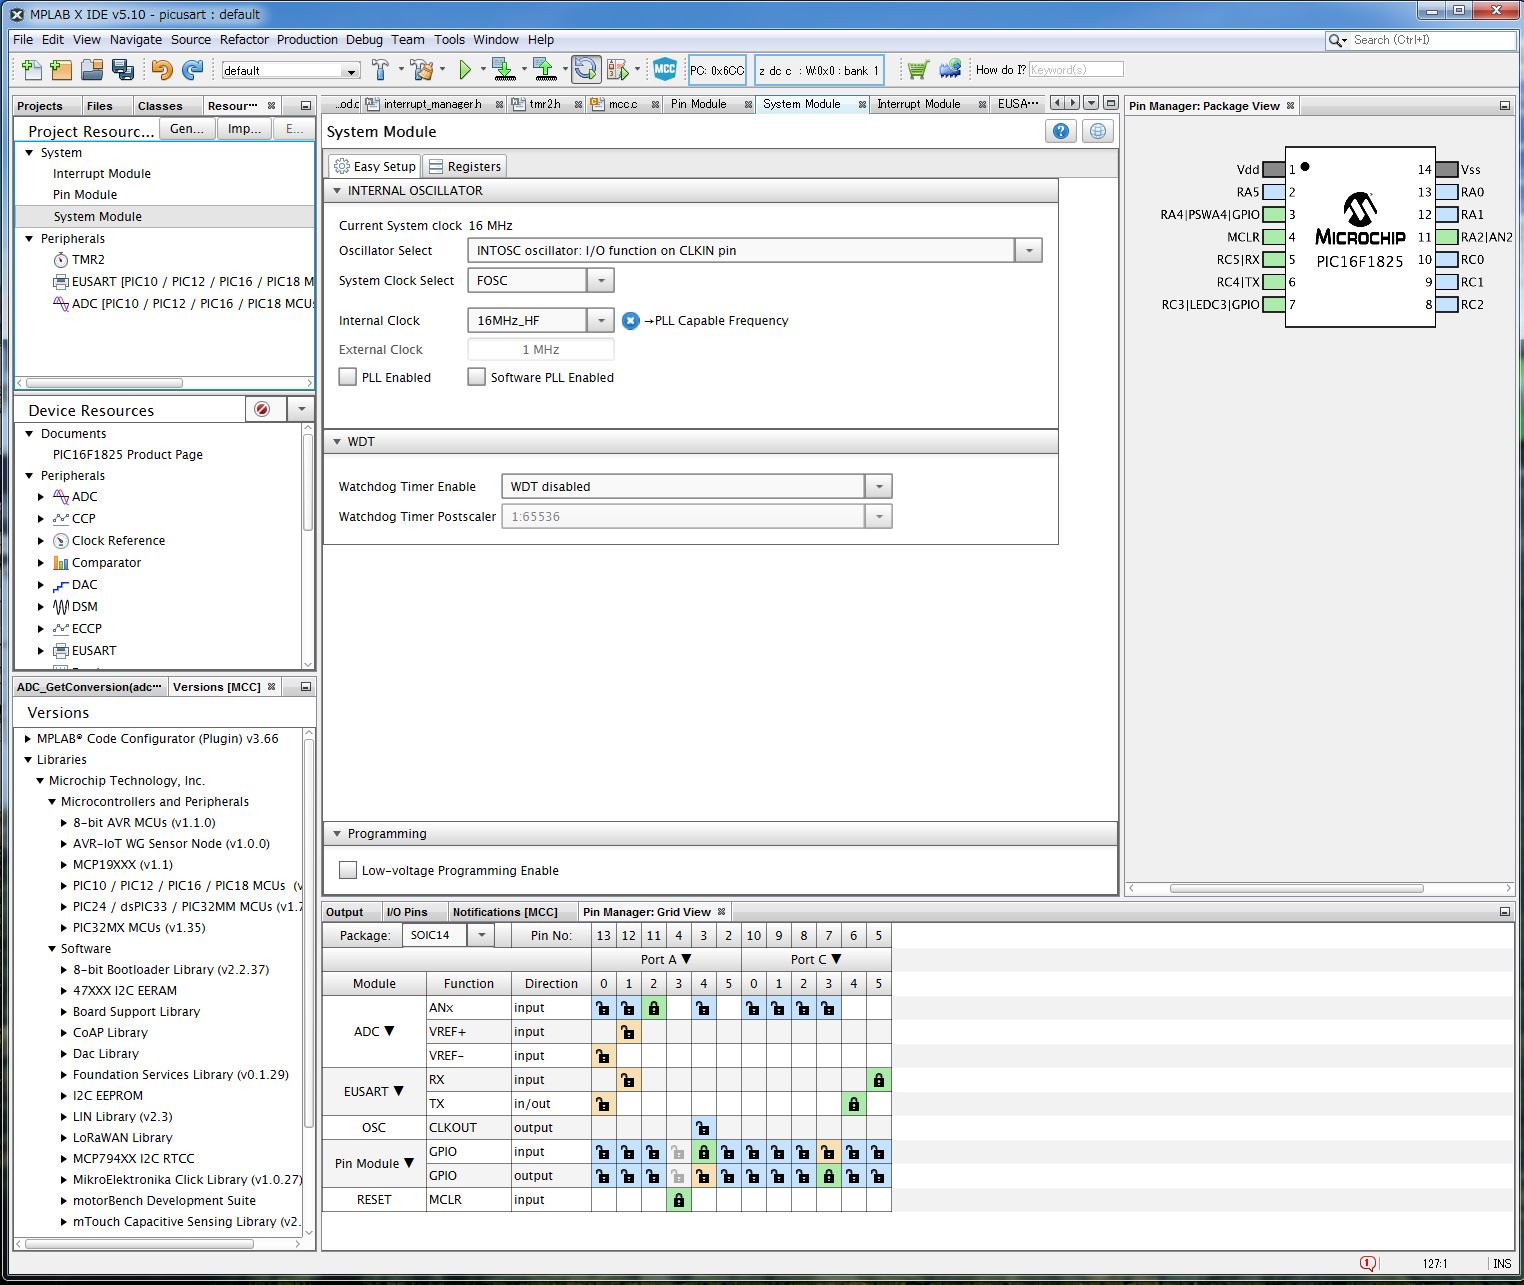Click the Save All toolbar icon
This screenshot has width=1524, height=1285.
point(122,70)
